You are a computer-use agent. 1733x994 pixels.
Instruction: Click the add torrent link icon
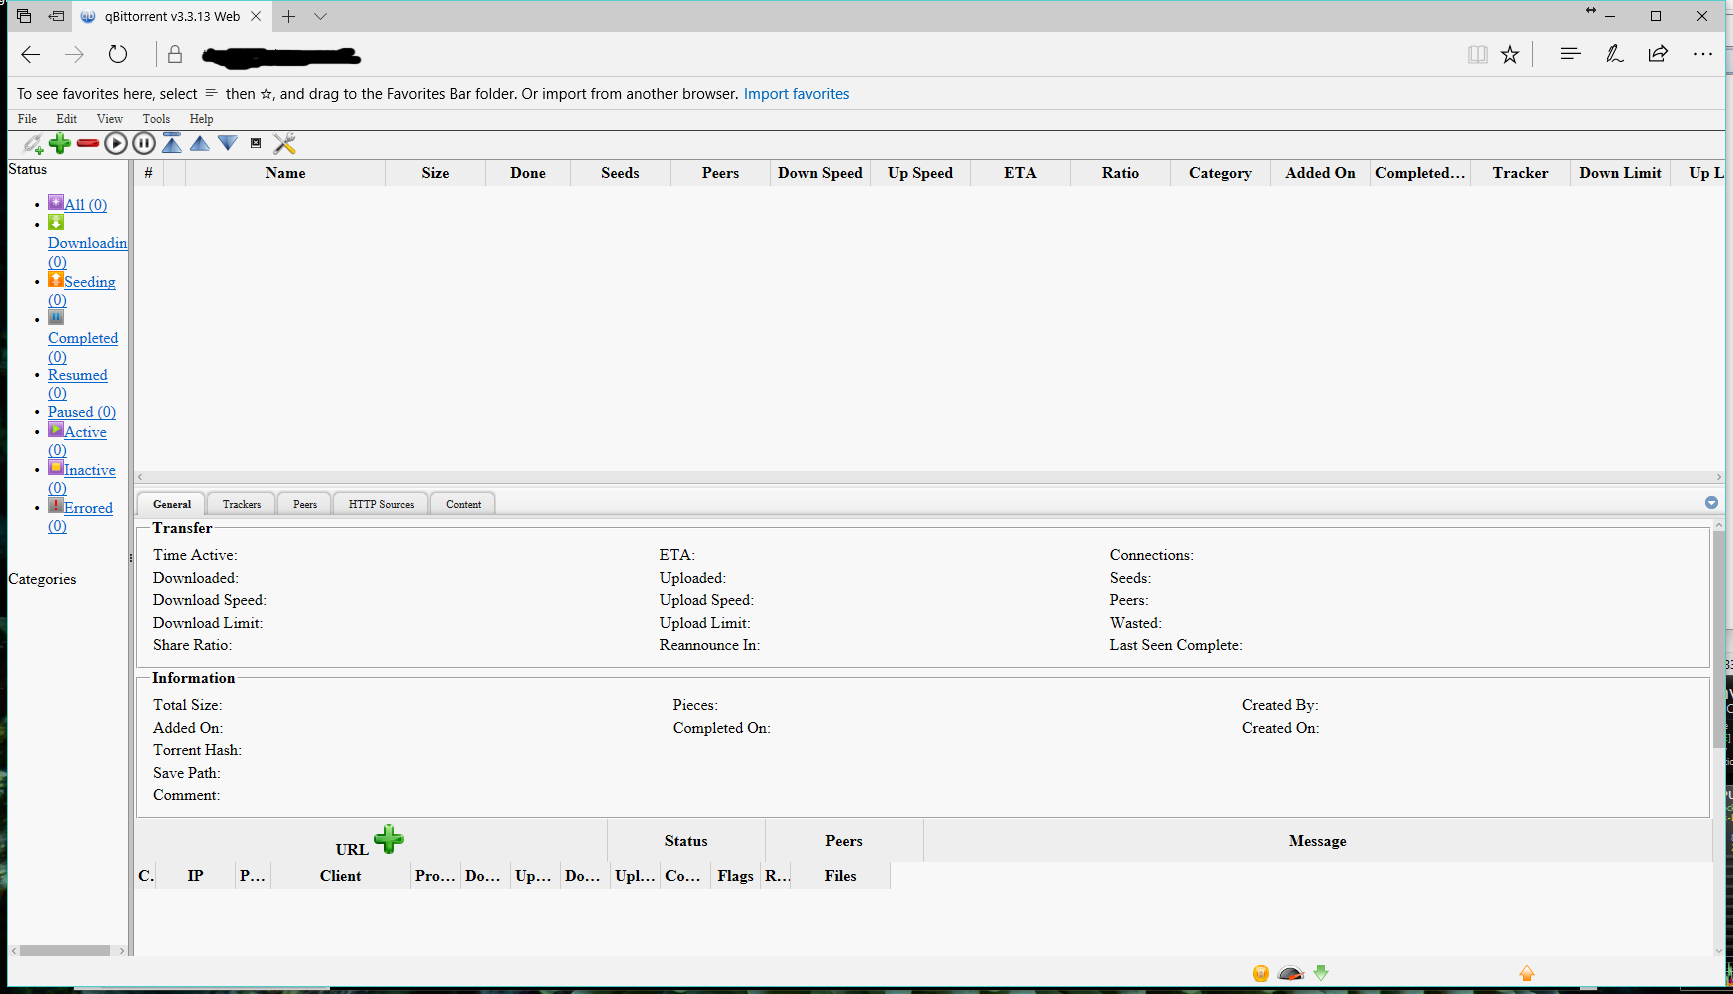click(32, 143)
